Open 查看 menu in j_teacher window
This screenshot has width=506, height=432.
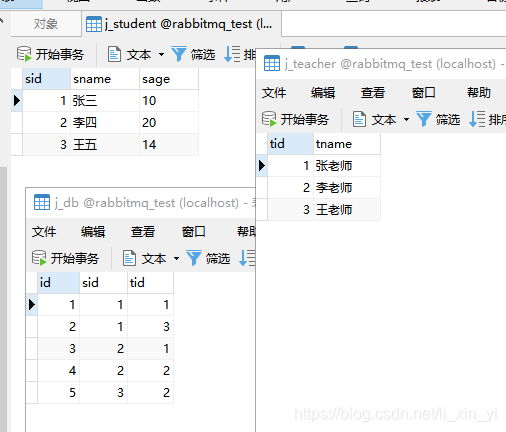pos(373,93)
